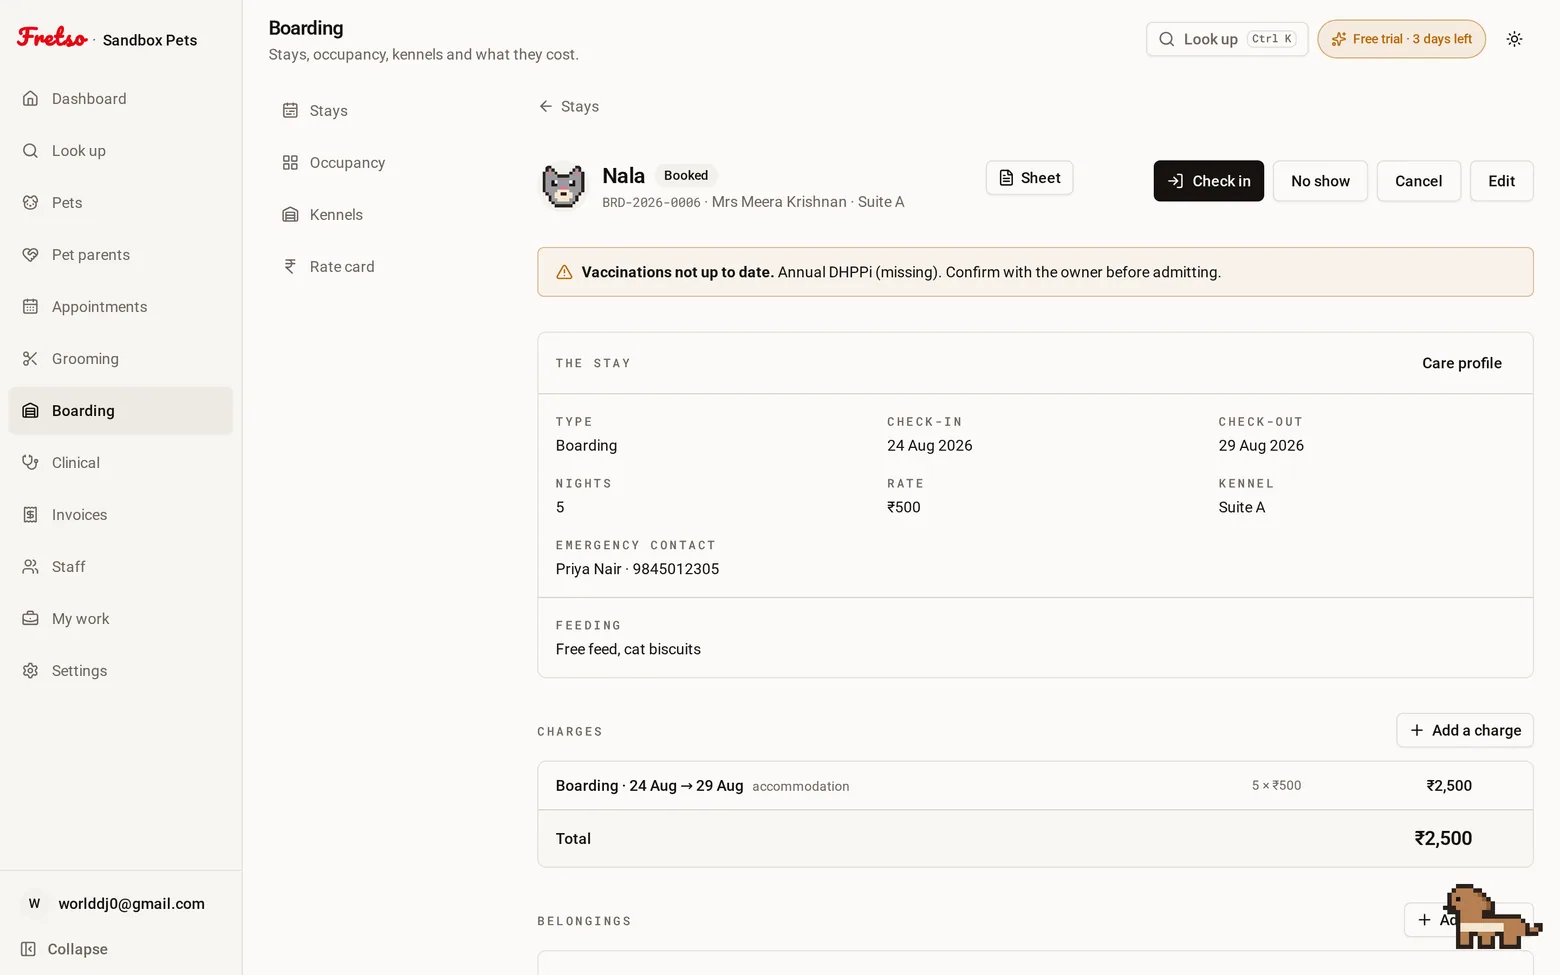This screenshot has width=1560, height=975.
Task: Click the Look up magnifier icon in sidebar
Action: 31,151
